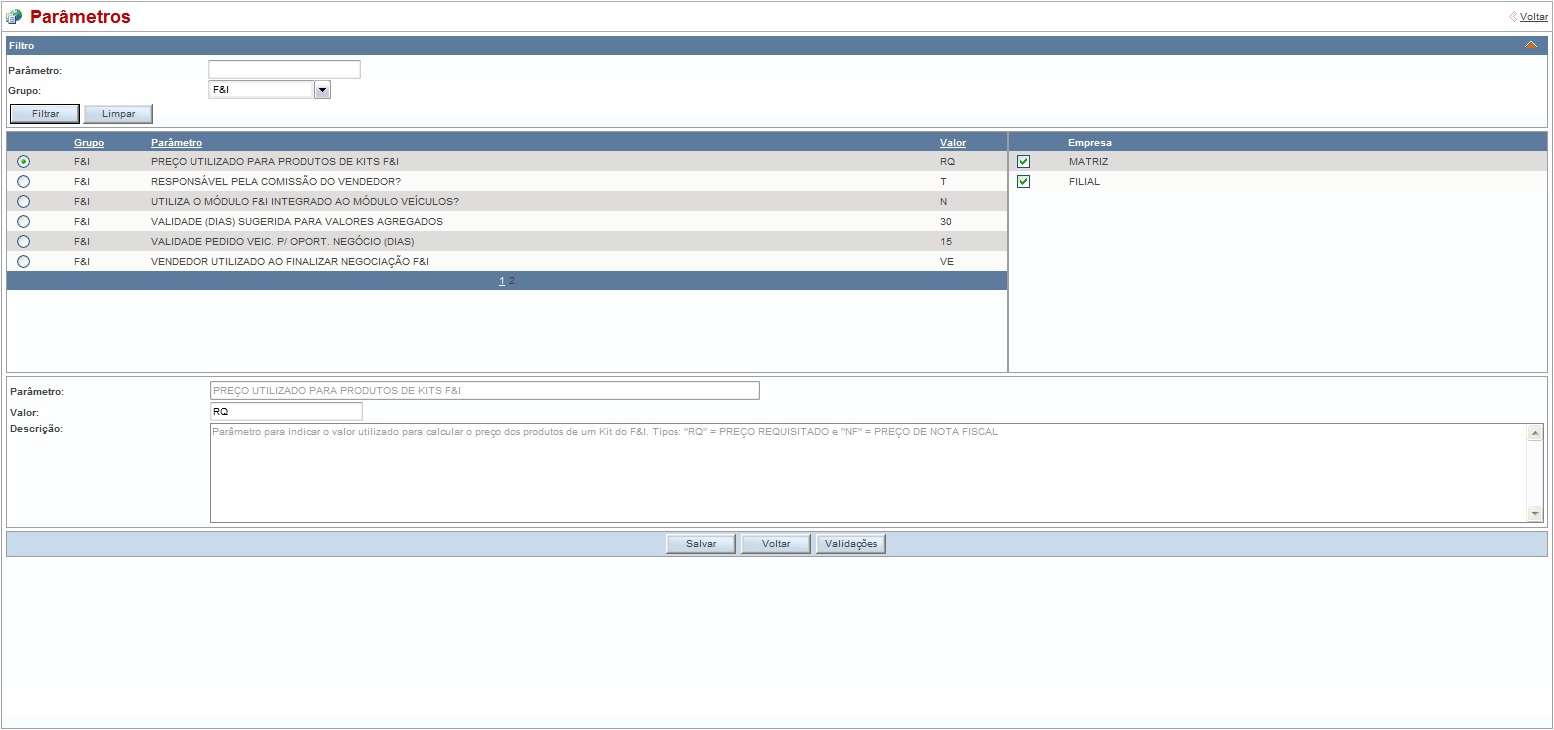Image resolution: width=1554 pixels, height=730 pixels.
Task: Click the text 'PREÇO UTILIZADO PARA PRODUTOS DE KITS F&I' in the table
Action: (275, 161)
